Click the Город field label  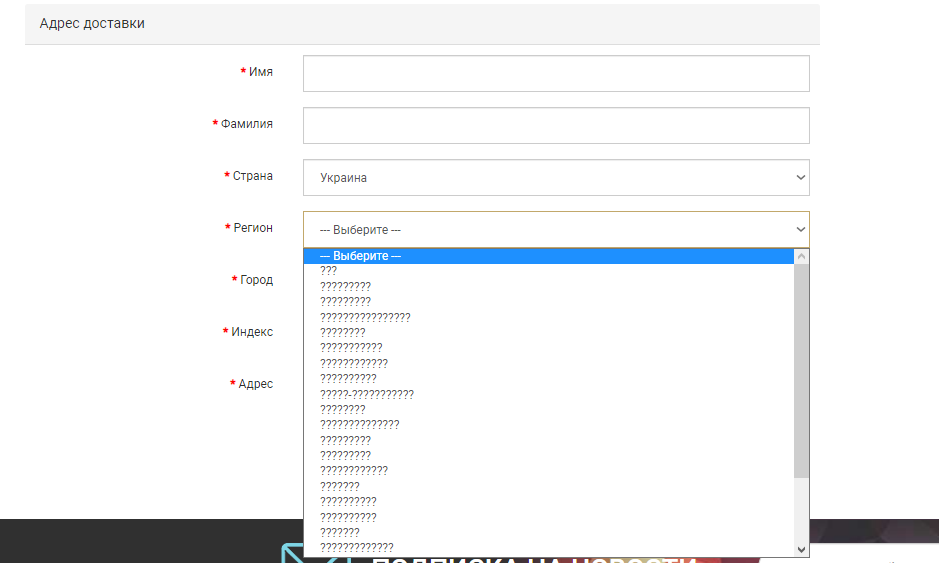tap(256, 280)
